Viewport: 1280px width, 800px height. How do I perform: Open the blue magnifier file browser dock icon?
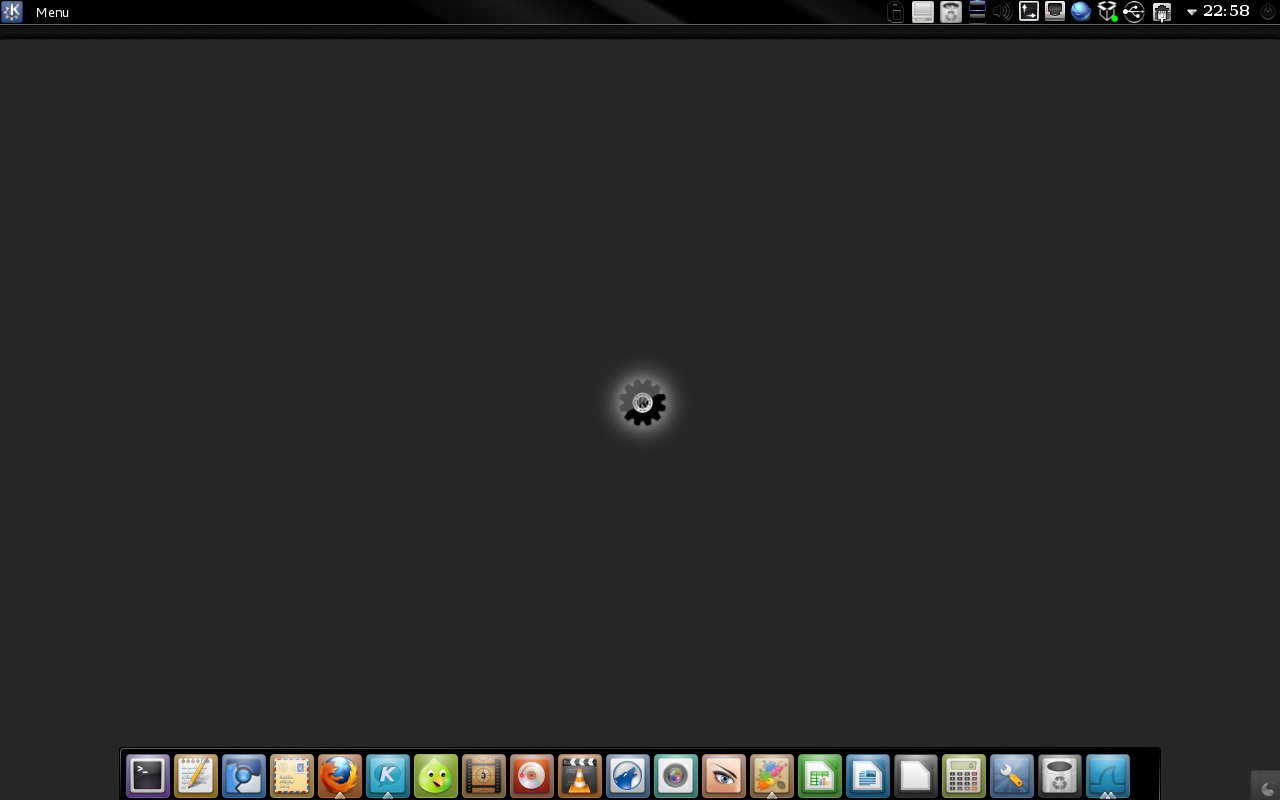point(244,776)
